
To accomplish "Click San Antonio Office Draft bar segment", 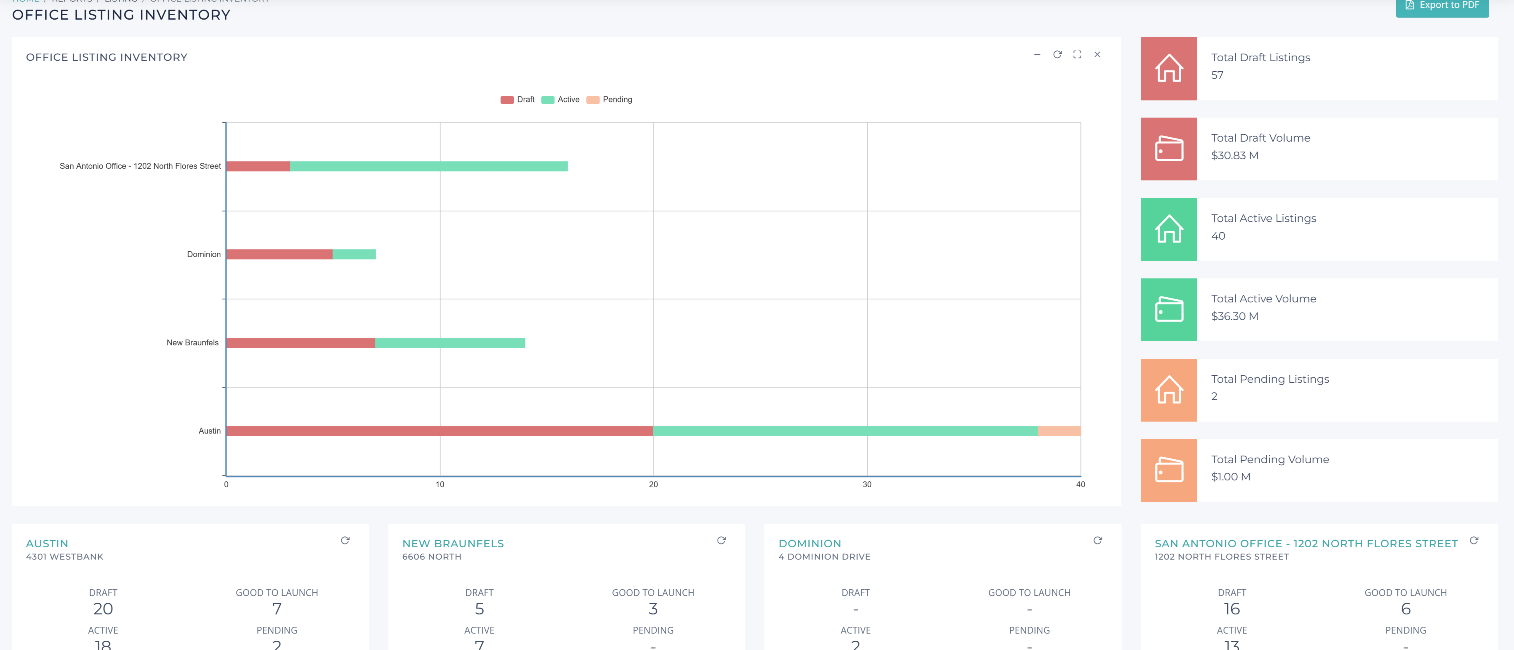I will pyautogui.click(x=258, y=166).
